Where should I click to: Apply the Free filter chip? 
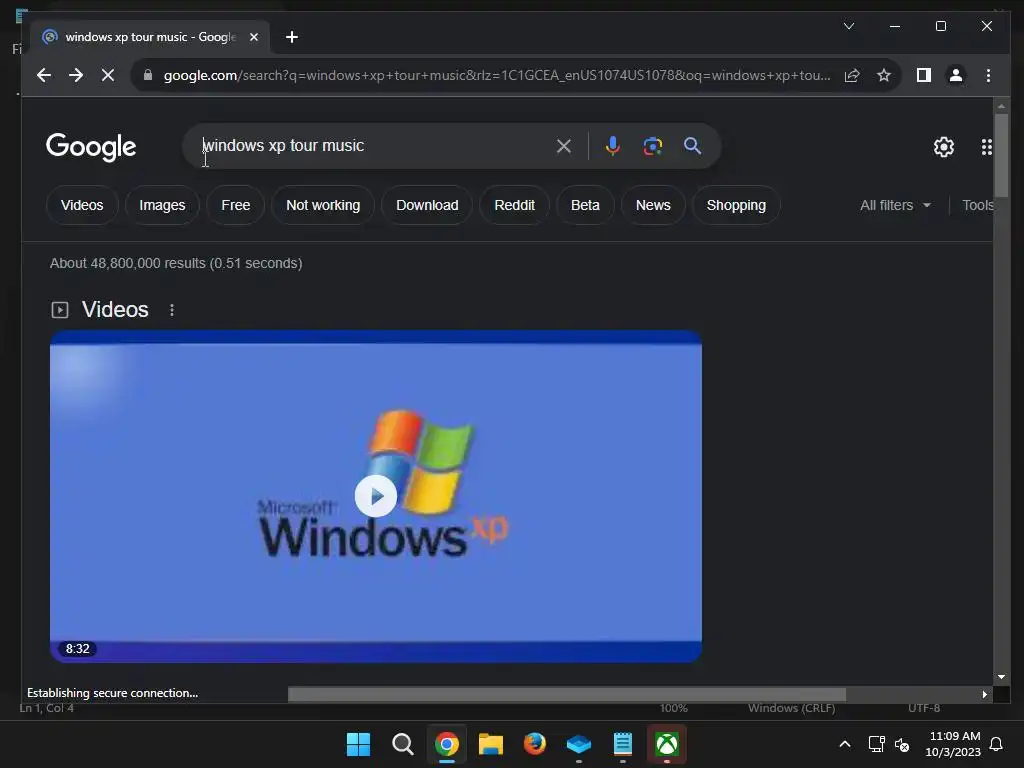pyautogui.click(x=236, y=205)
